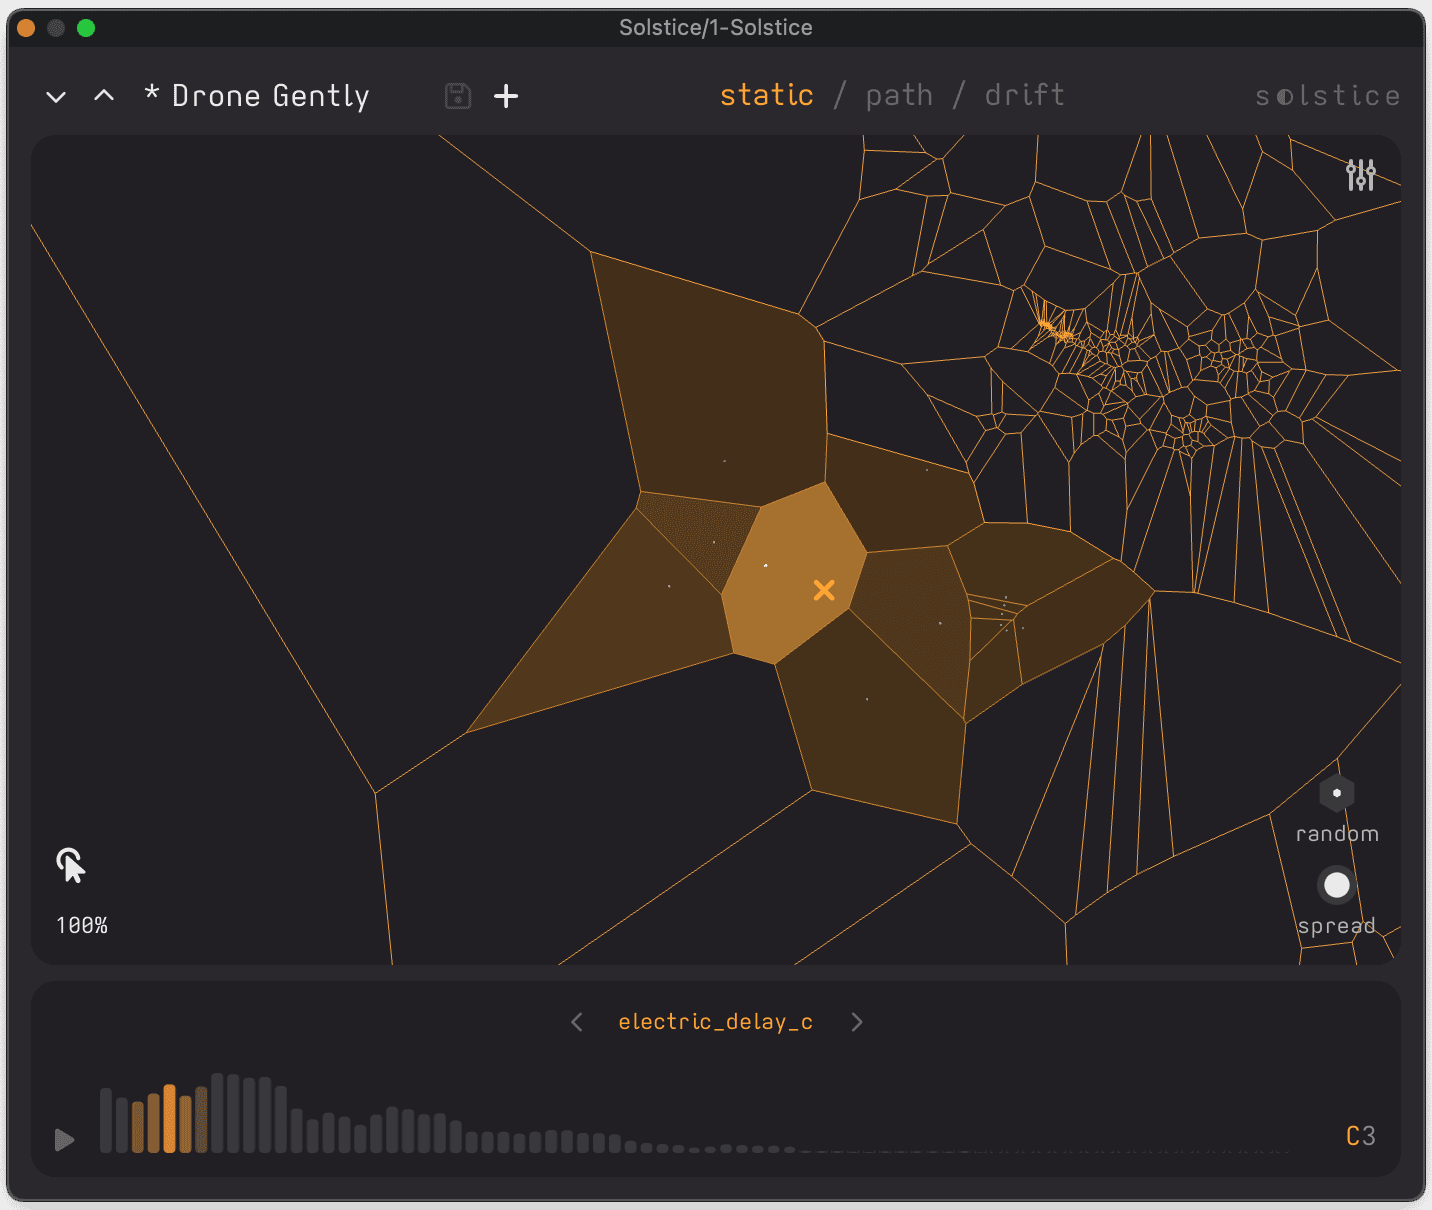
Task: Switch to drift mode tab
Action: click(x=1024, y=95)
